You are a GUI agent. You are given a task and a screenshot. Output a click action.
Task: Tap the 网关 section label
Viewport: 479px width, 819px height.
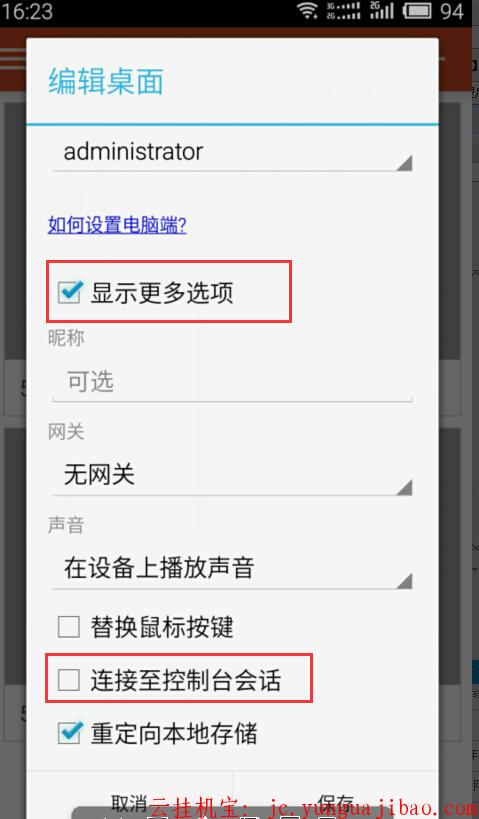pyautogui.click(x=66, y=432)
